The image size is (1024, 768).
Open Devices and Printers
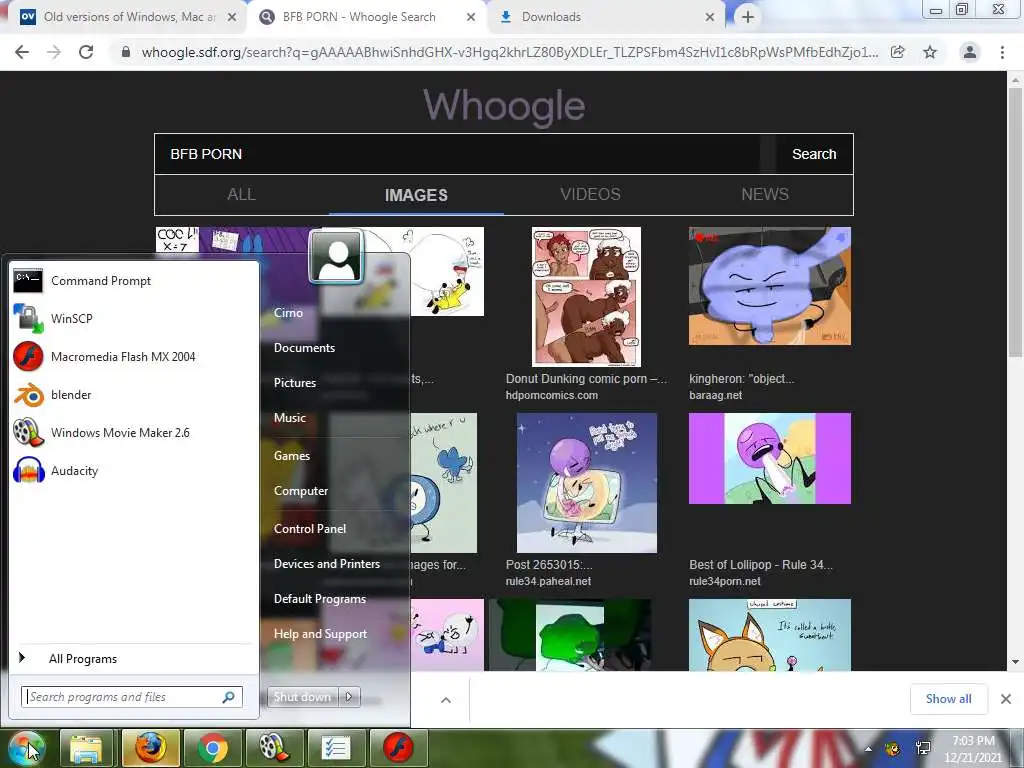click(x=327, y=564)
